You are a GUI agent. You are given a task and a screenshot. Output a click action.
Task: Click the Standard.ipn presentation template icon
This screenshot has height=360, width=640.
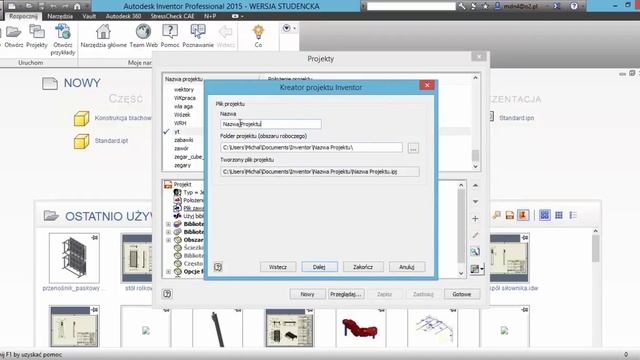click(491, 117)
